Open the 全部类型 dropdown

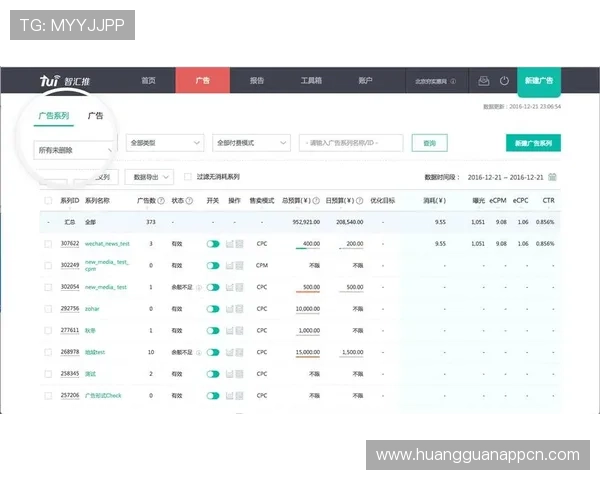pyautogui.click(x=165, y=143)
